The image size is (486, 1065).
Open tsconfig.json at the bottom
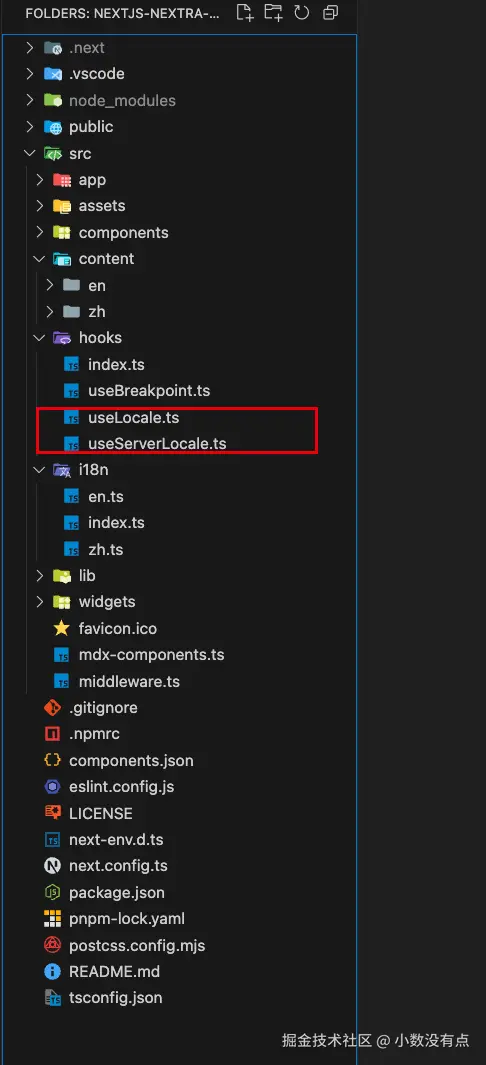[115, 998]
